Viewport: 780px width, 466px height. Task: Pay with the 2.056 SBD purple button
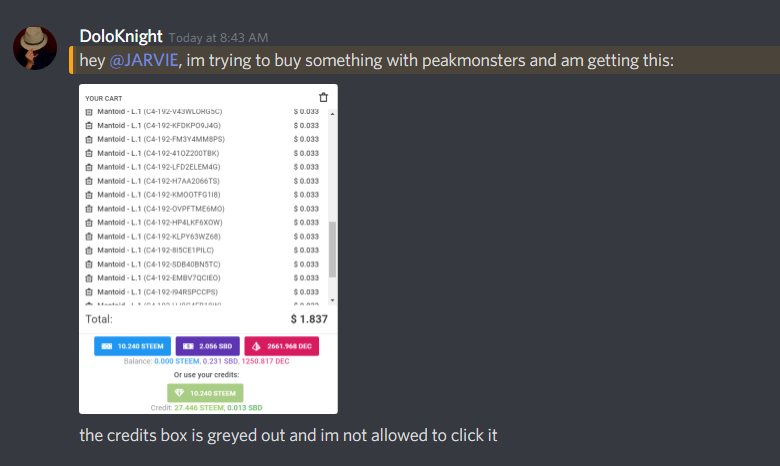pyautogui.click(x=207, y=346)
